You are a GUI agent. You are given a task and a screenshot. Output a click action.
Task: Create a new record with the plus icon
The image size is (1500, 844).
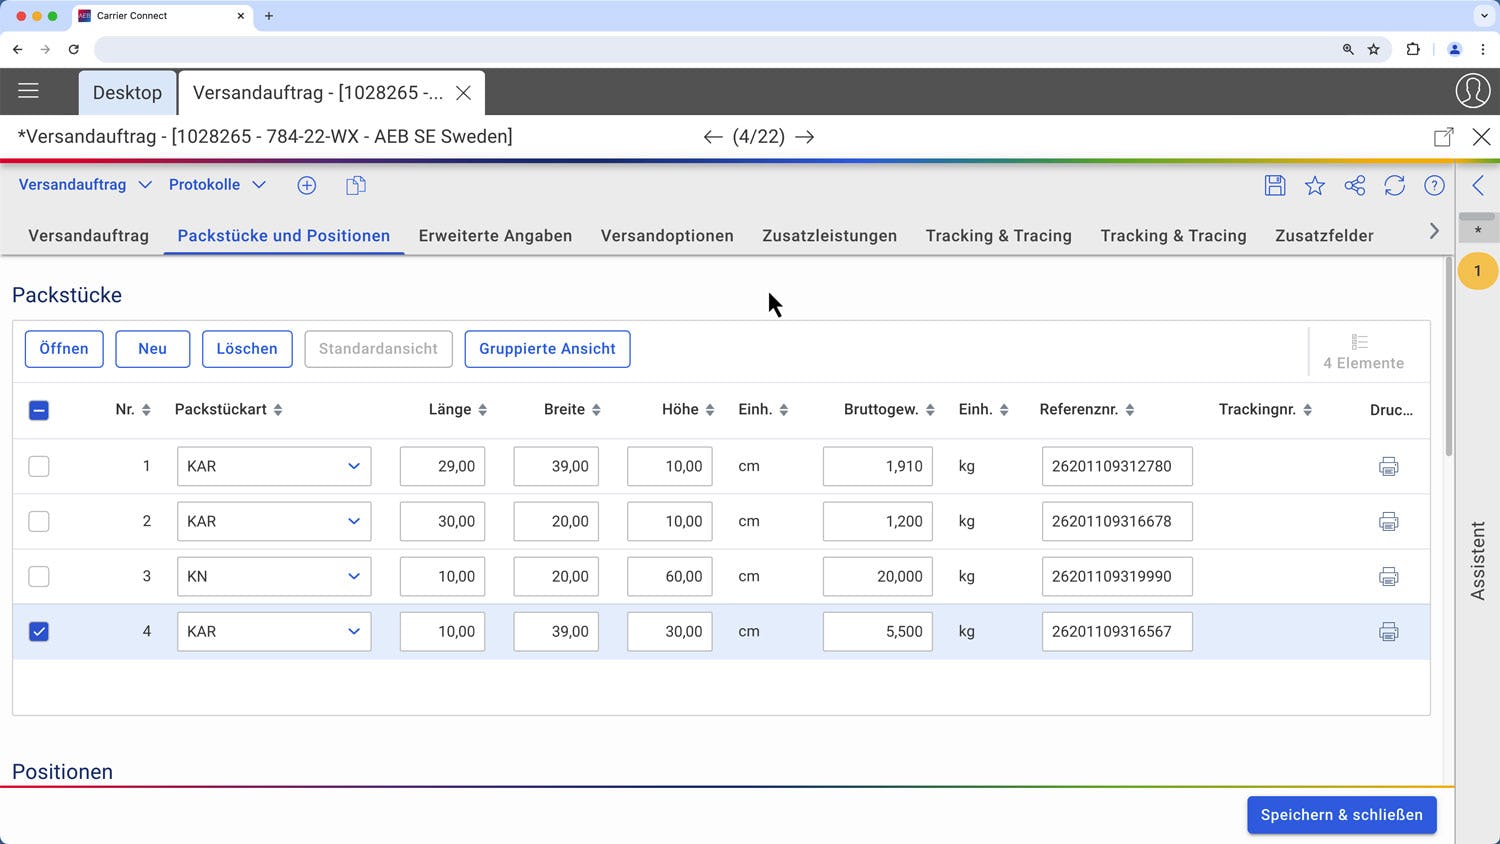pos(306,185)
